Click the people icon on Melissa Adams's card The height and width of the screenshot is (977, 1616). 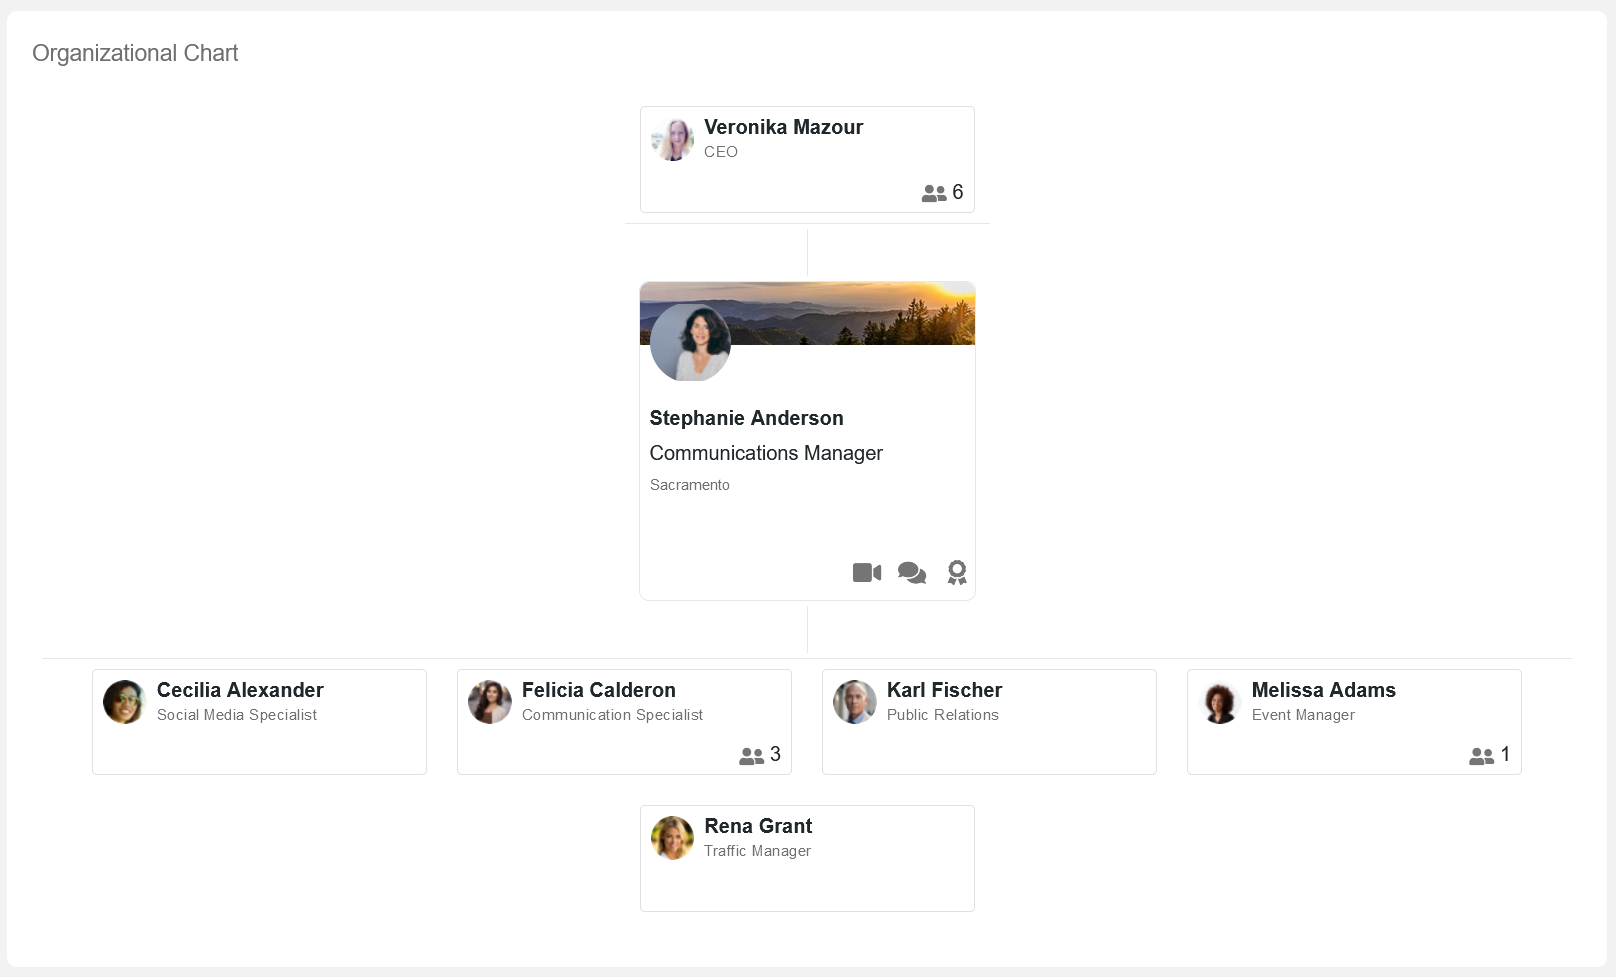[x=1482, y=756]
